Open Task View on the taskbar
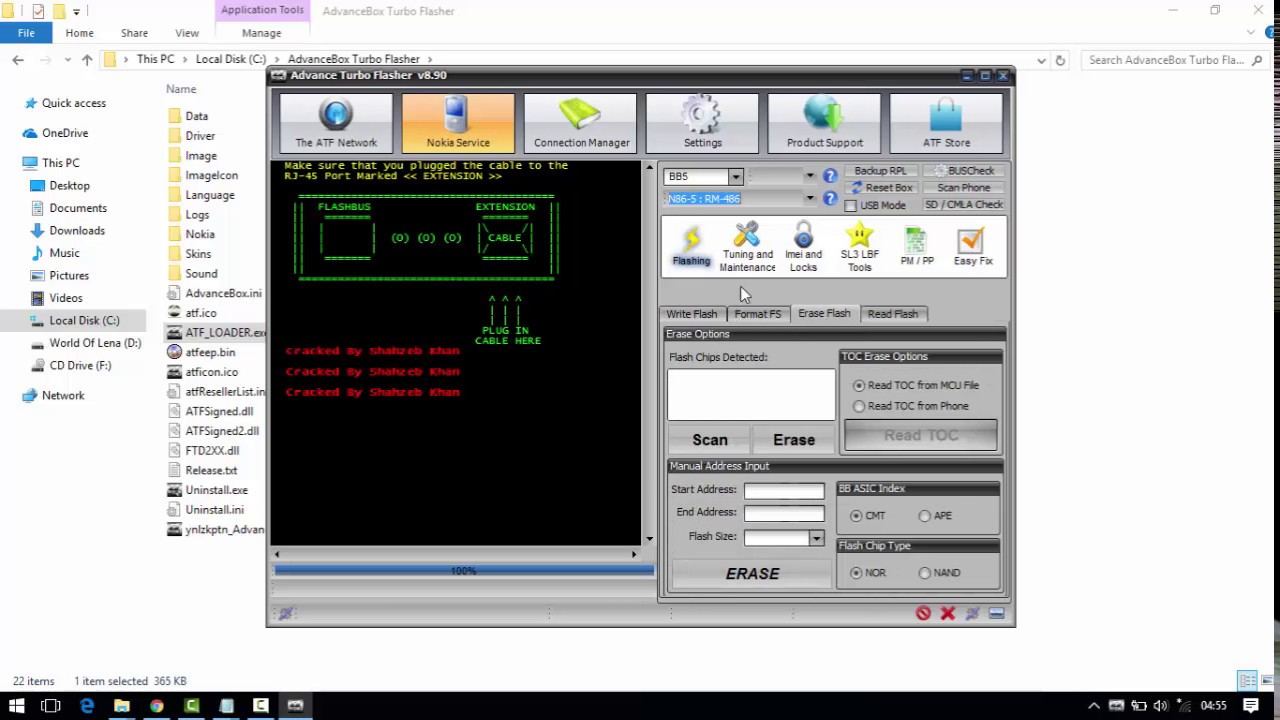The width and height of the screenshot is (1280, 720). [51, 705]
